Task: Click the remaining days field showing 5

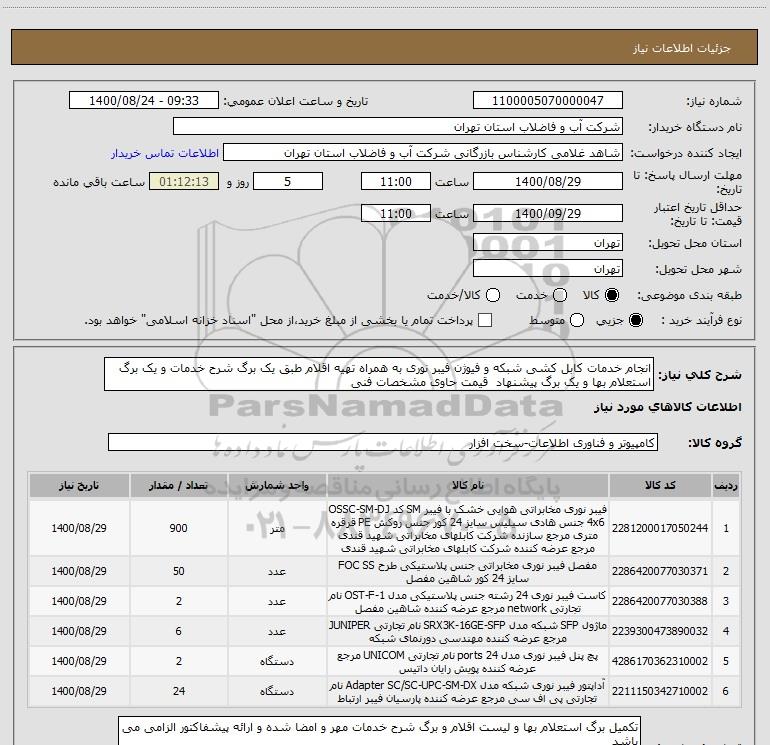Action: coord(288,181)
